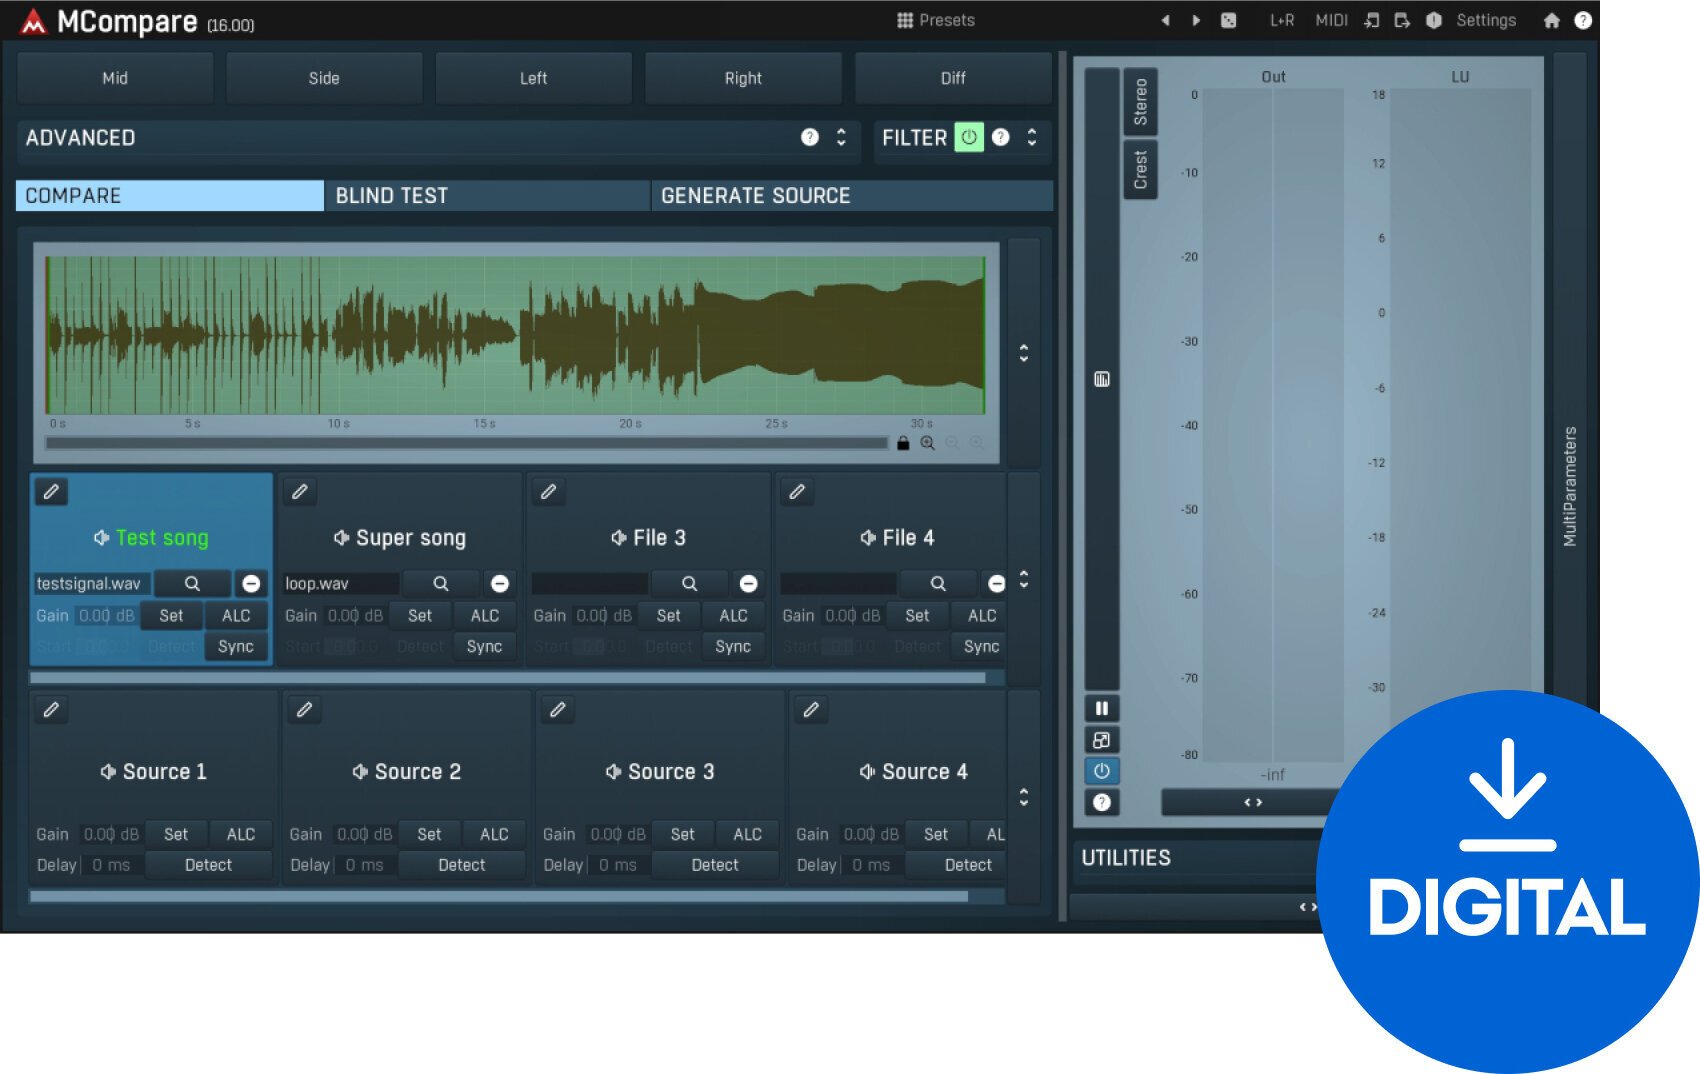Open the GENERATE SOURCE tab

click(851, 196)
